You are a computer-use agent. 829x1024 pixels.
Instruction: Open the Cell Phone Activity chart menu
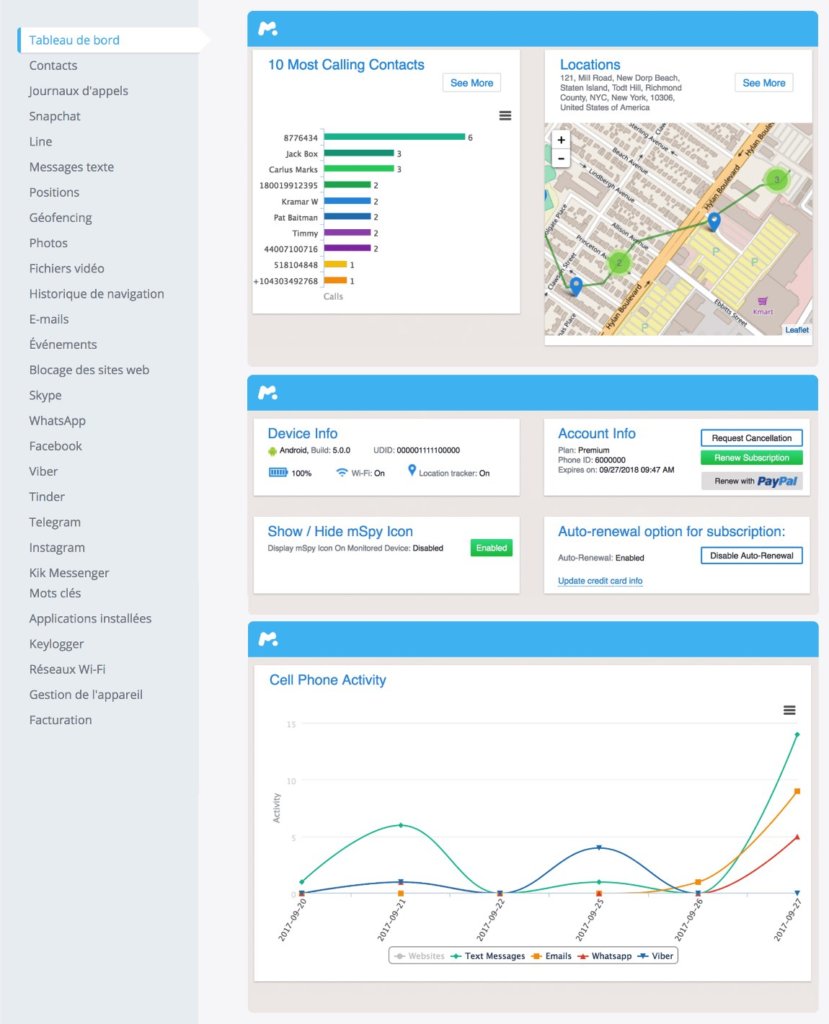(789, 710)
